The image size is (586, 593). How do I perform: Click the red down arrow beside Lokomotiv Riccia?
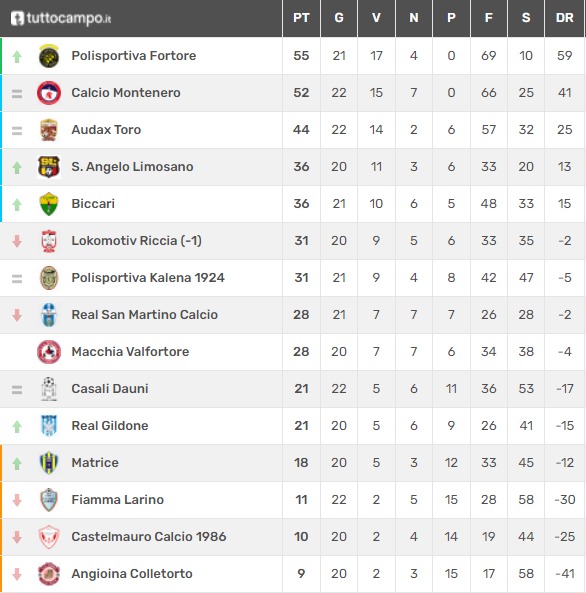coord(17,241)
